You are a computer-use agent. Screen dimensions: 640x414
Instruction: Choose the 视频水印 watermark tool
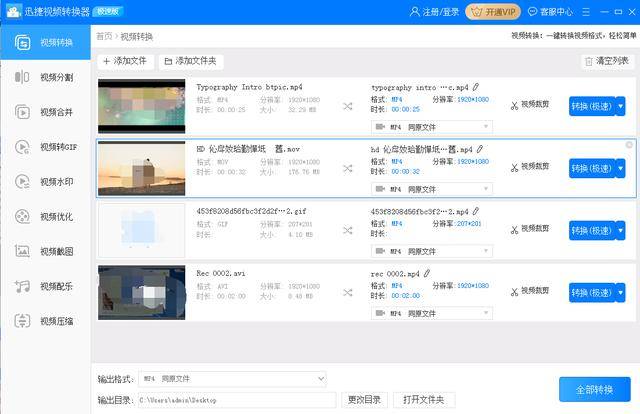point(45,182)
